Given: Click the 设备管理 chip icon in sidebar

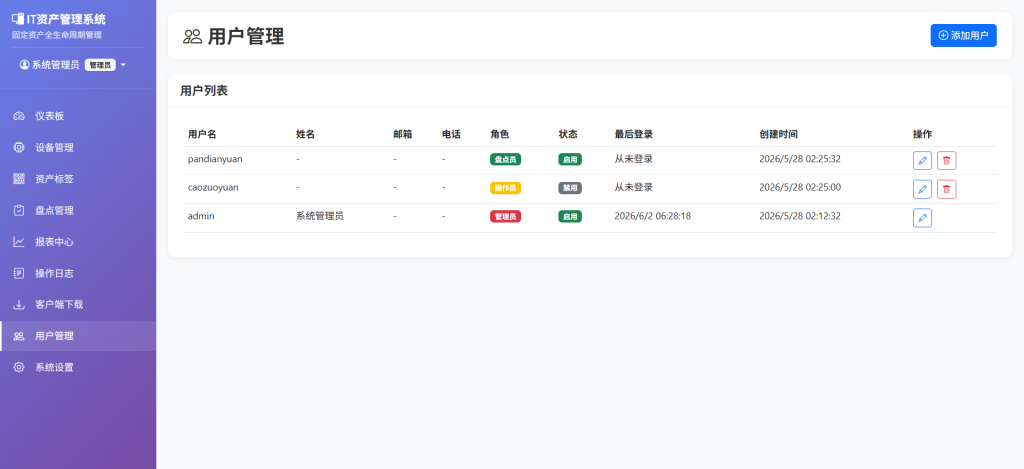Looking at the screenshot, I should (x=19, y=148).
